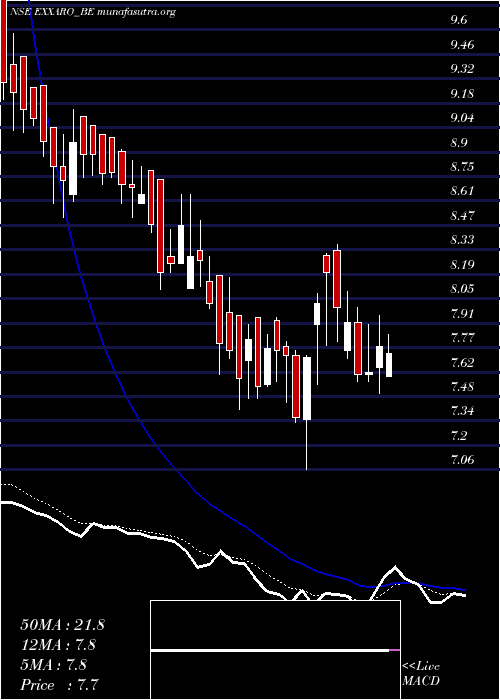
Task: Click the 50MA : 21.8 reading
Action: pyautogui.click(x=62, y=625)
